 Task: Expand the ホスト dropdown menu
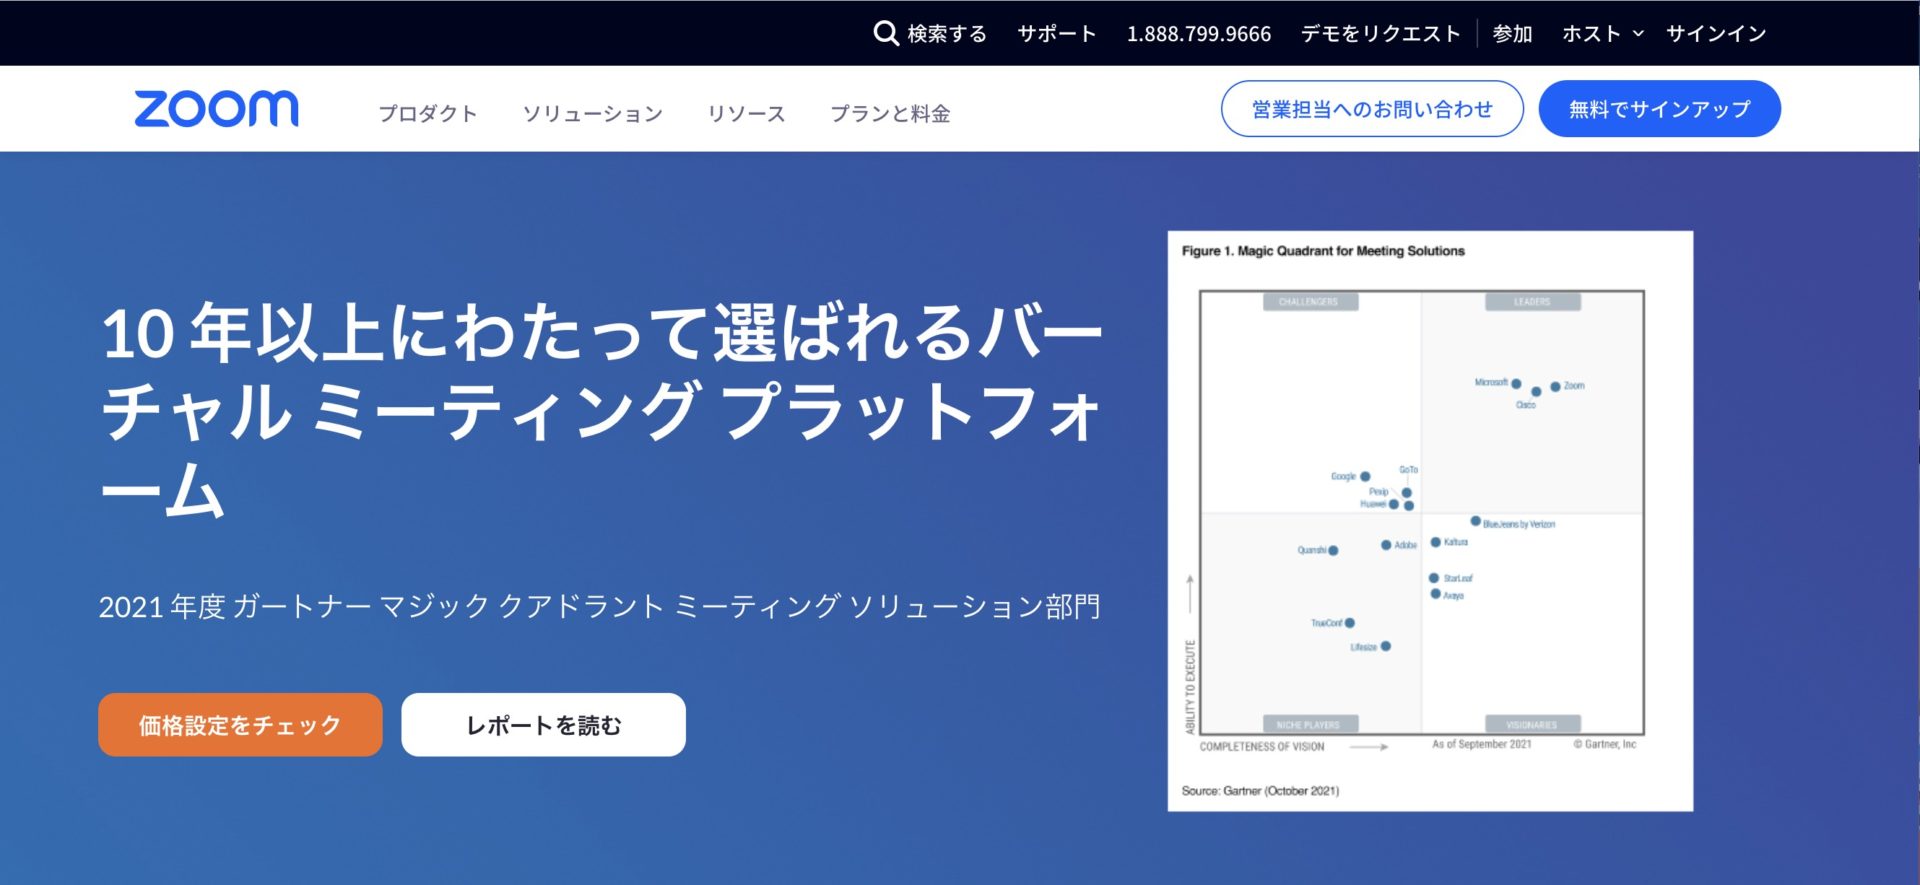pyautogui.click(x=1602, y=34)
